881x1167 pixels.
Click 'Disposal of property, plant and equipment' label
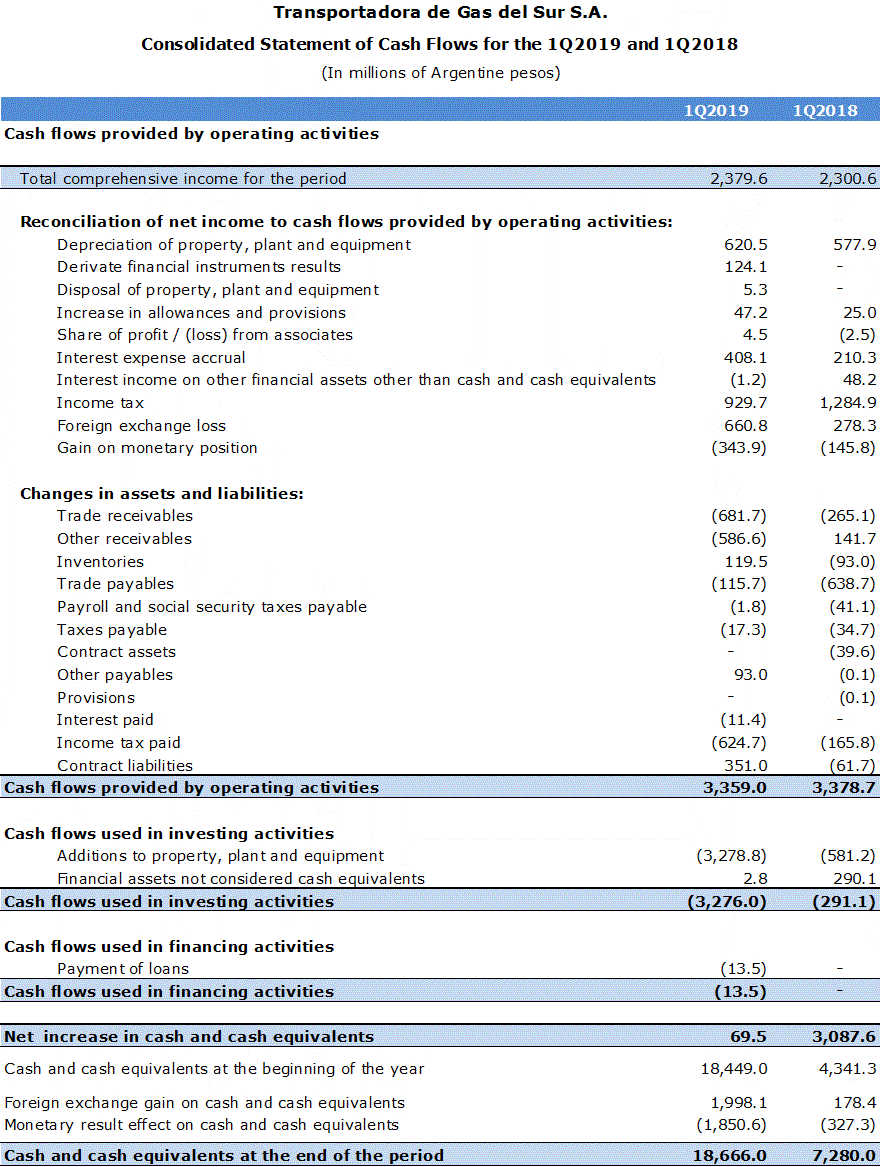[x=218, y=290]
